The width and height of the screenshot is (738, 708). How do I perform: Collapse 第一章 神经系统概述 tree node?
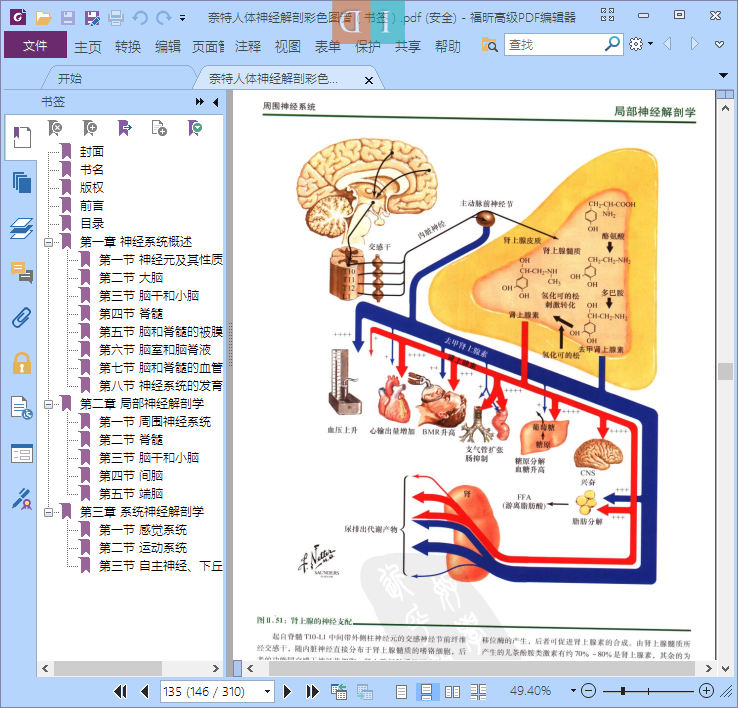click(48, 242)
